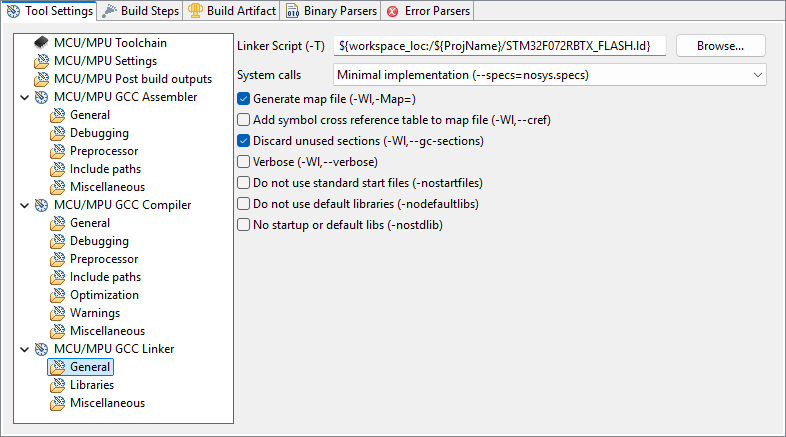Click the MCU/MPU Settings folder icon
786x437 pixels.
tap(42, 61)
